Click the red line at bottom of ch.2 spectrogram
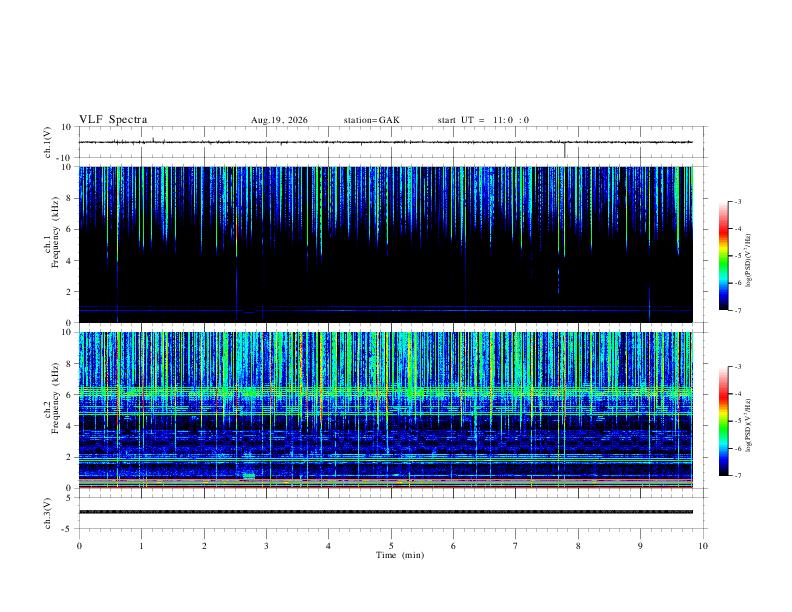Viewport: 792px width, 612px height. 385,487
